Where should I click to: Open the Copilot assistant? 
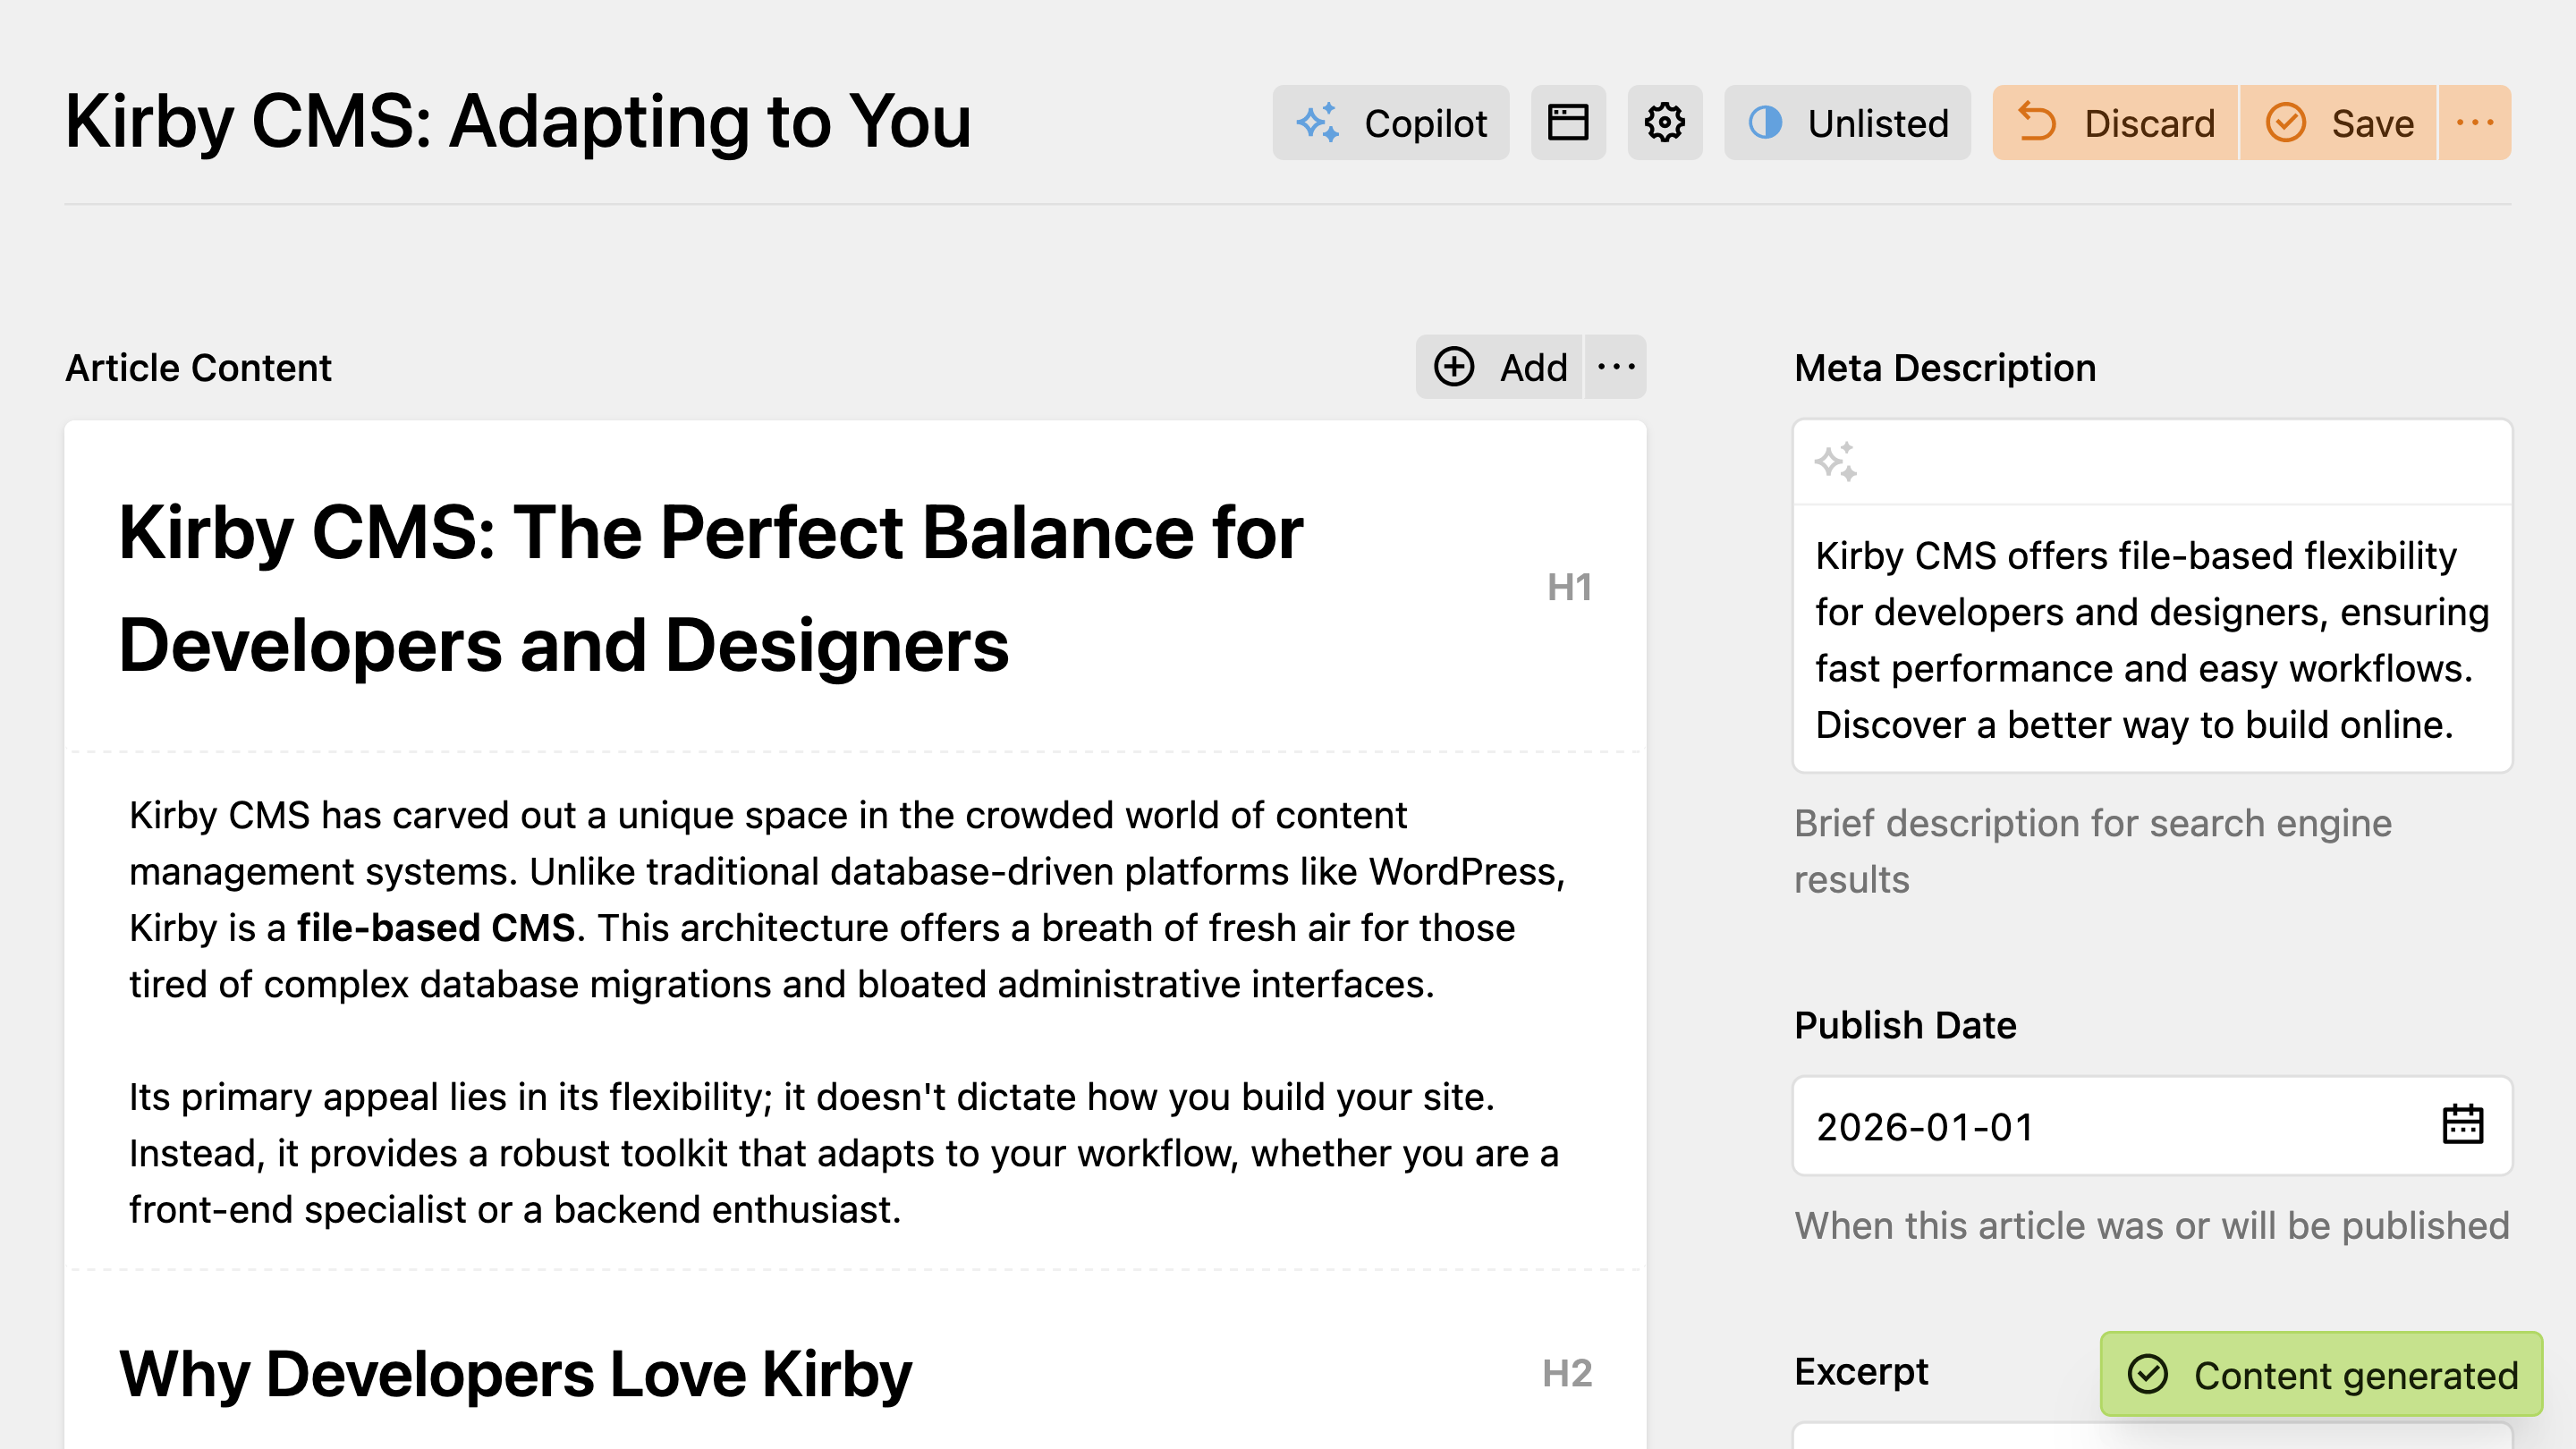(1391, 122)
